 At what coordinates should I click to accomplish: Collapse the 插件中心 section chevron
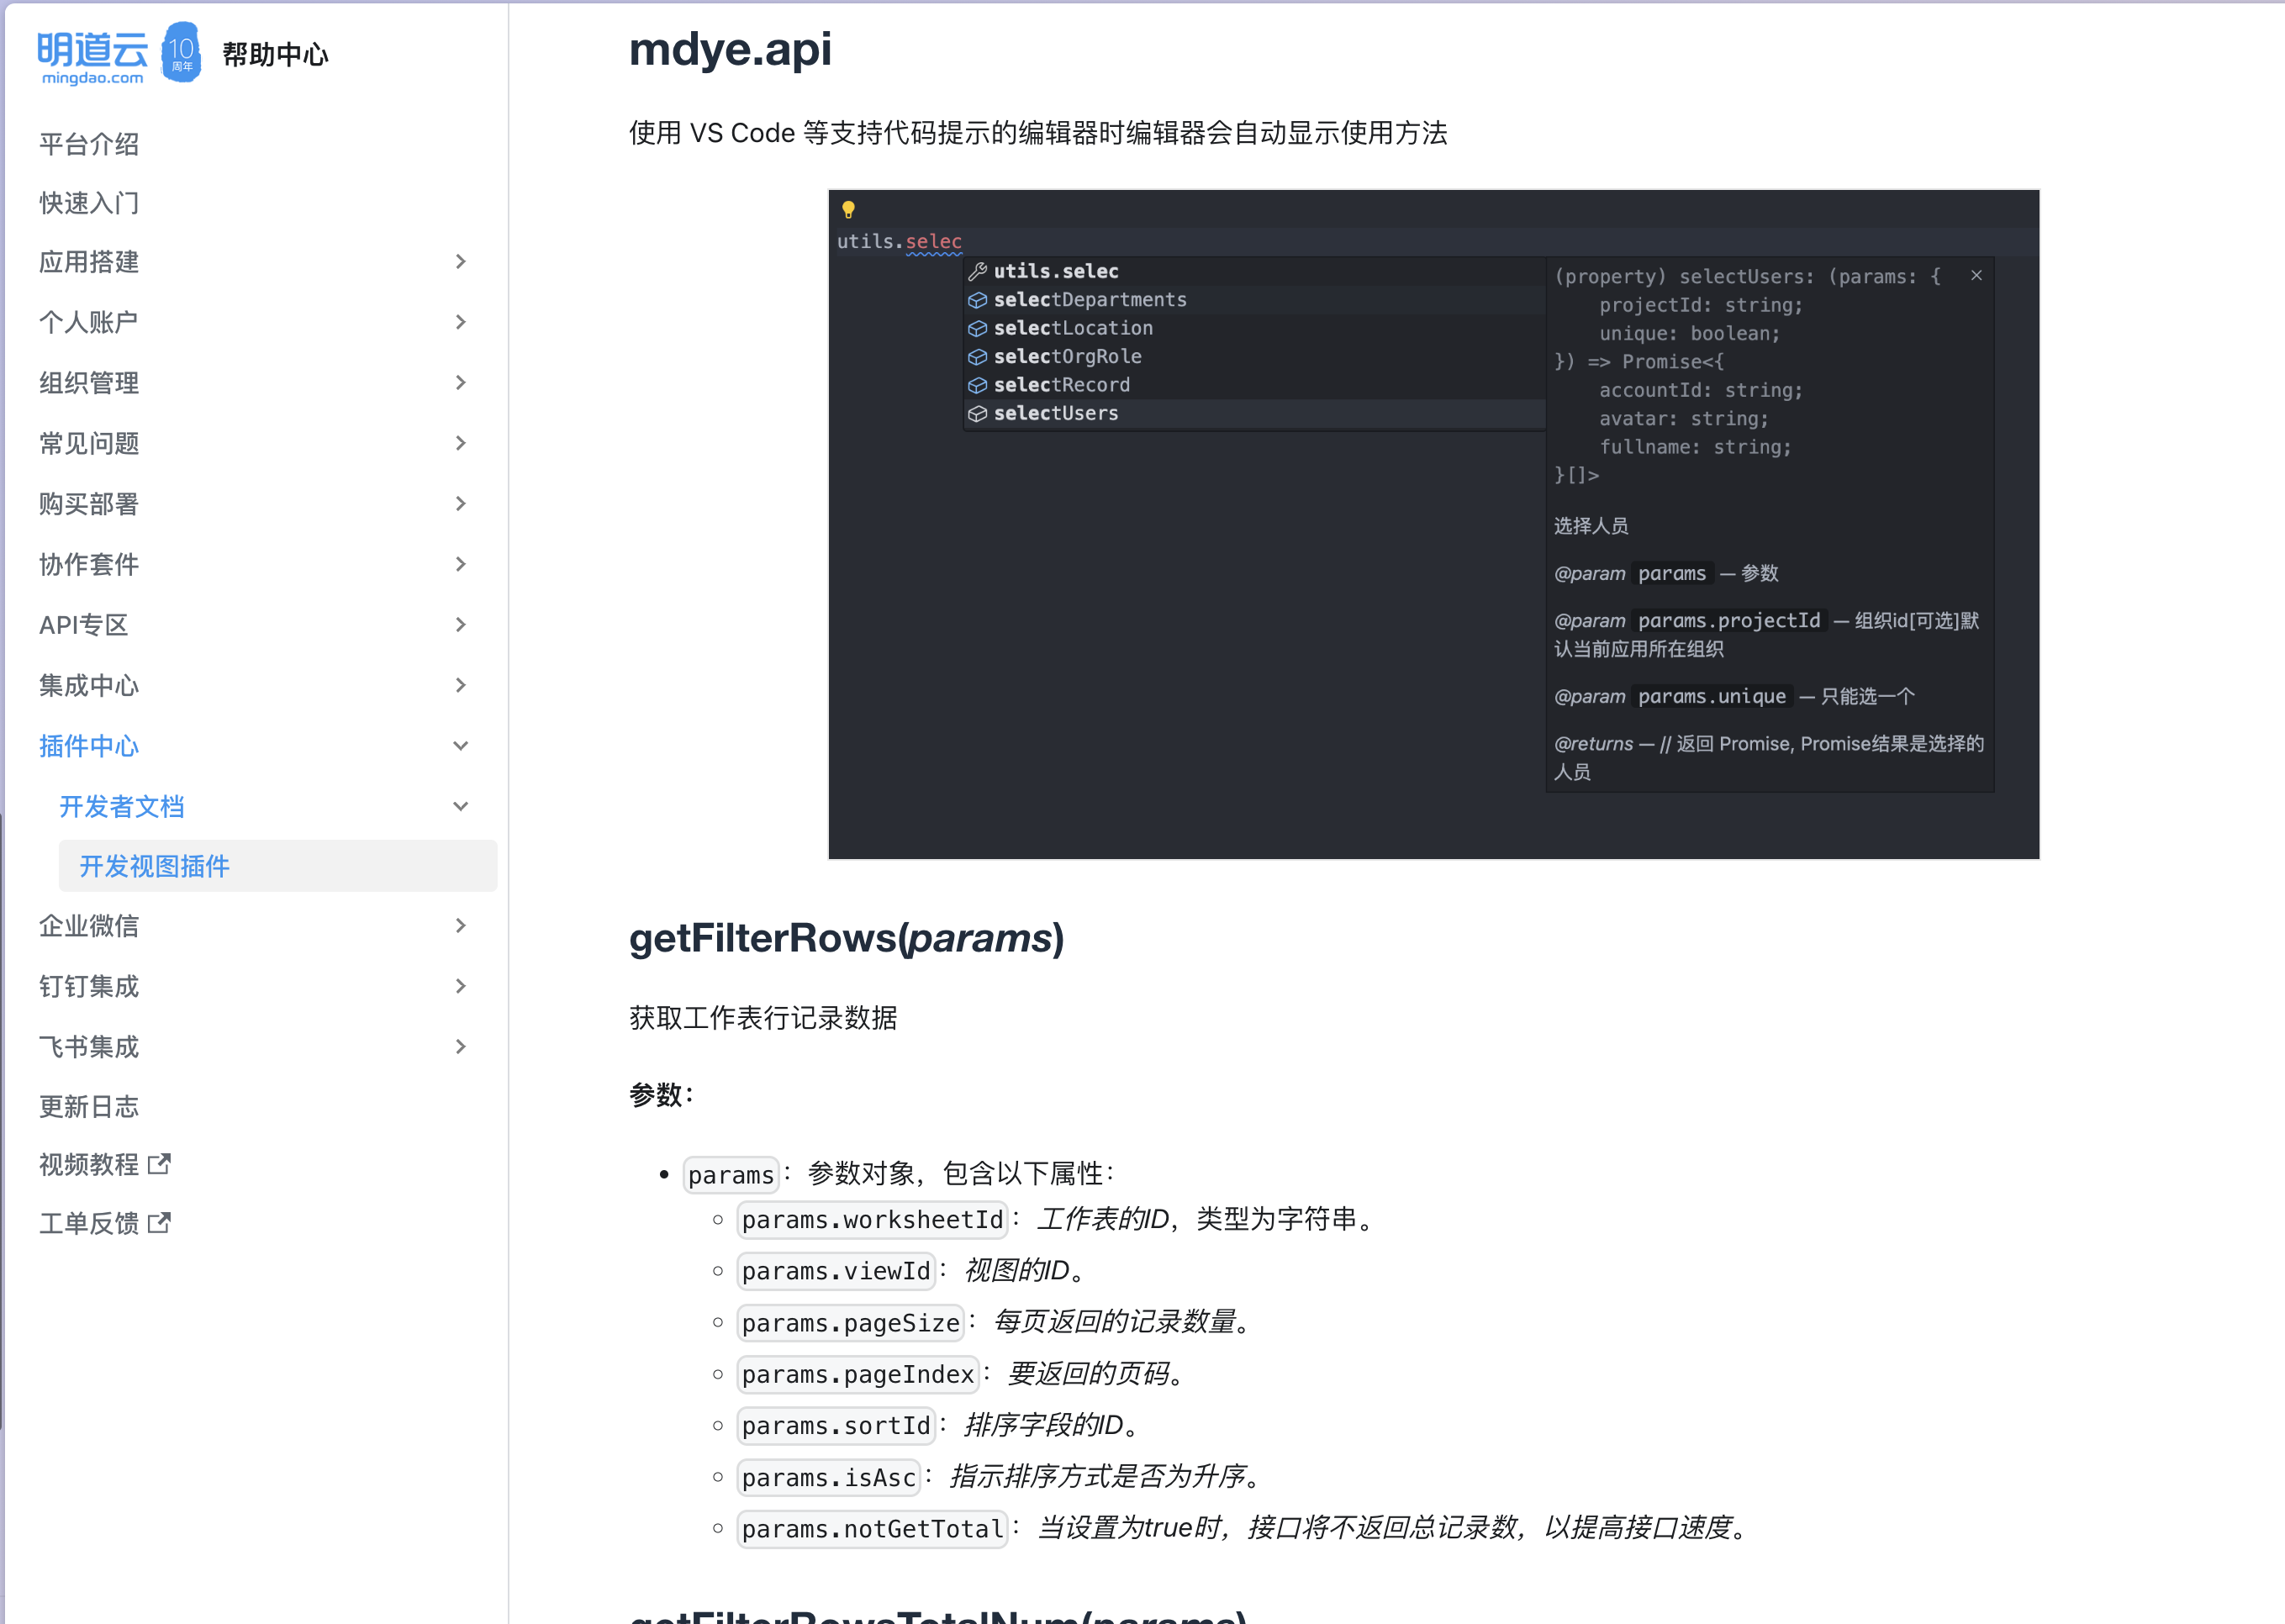pyautogui.click(x=460, y=746)
